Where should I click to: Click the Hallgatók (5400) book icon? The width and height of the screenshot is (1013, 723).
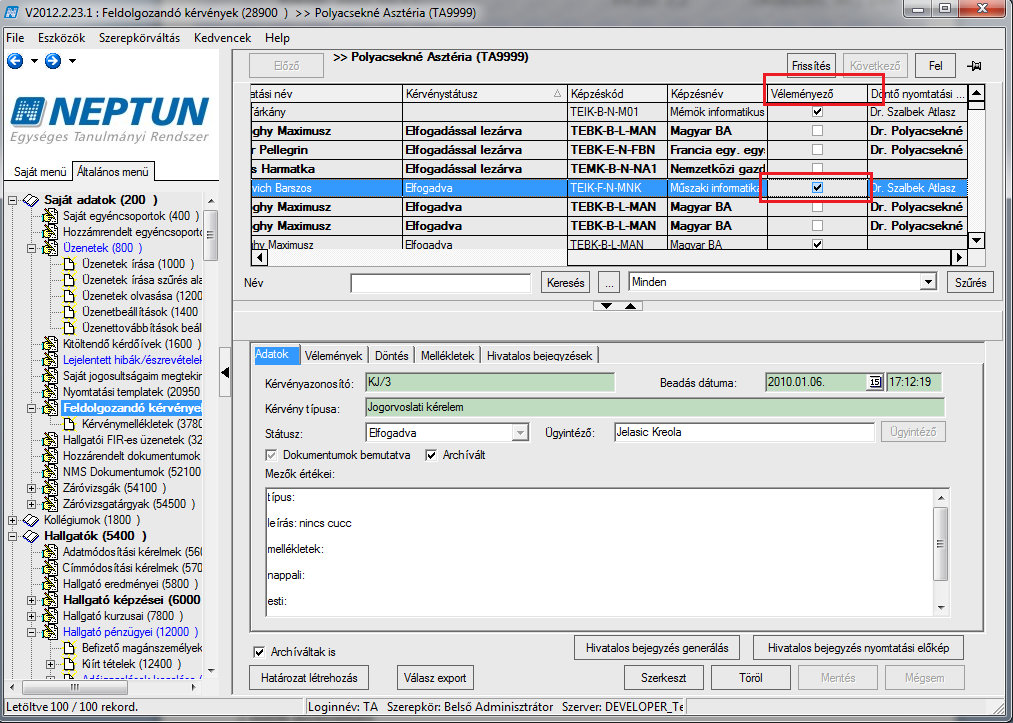click(30, 536)
